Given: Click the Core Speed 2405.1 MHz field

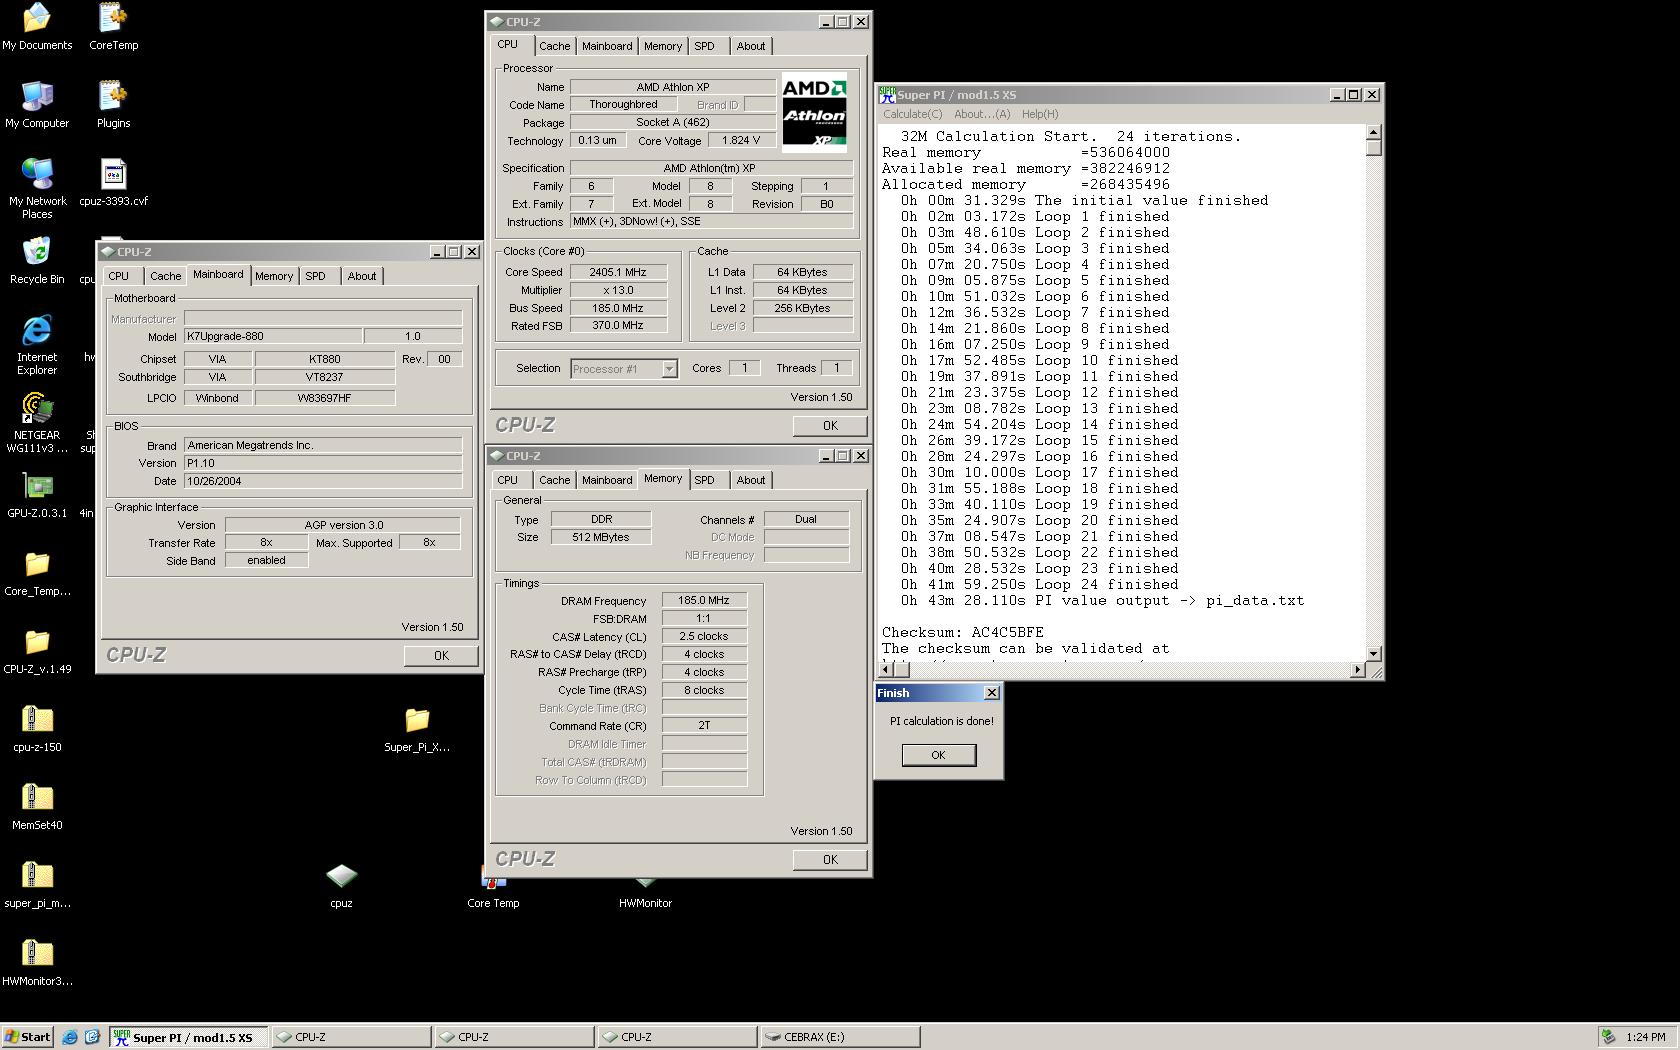Looking at the screenshot, I should pyautogui.click(x=617, y=272).
